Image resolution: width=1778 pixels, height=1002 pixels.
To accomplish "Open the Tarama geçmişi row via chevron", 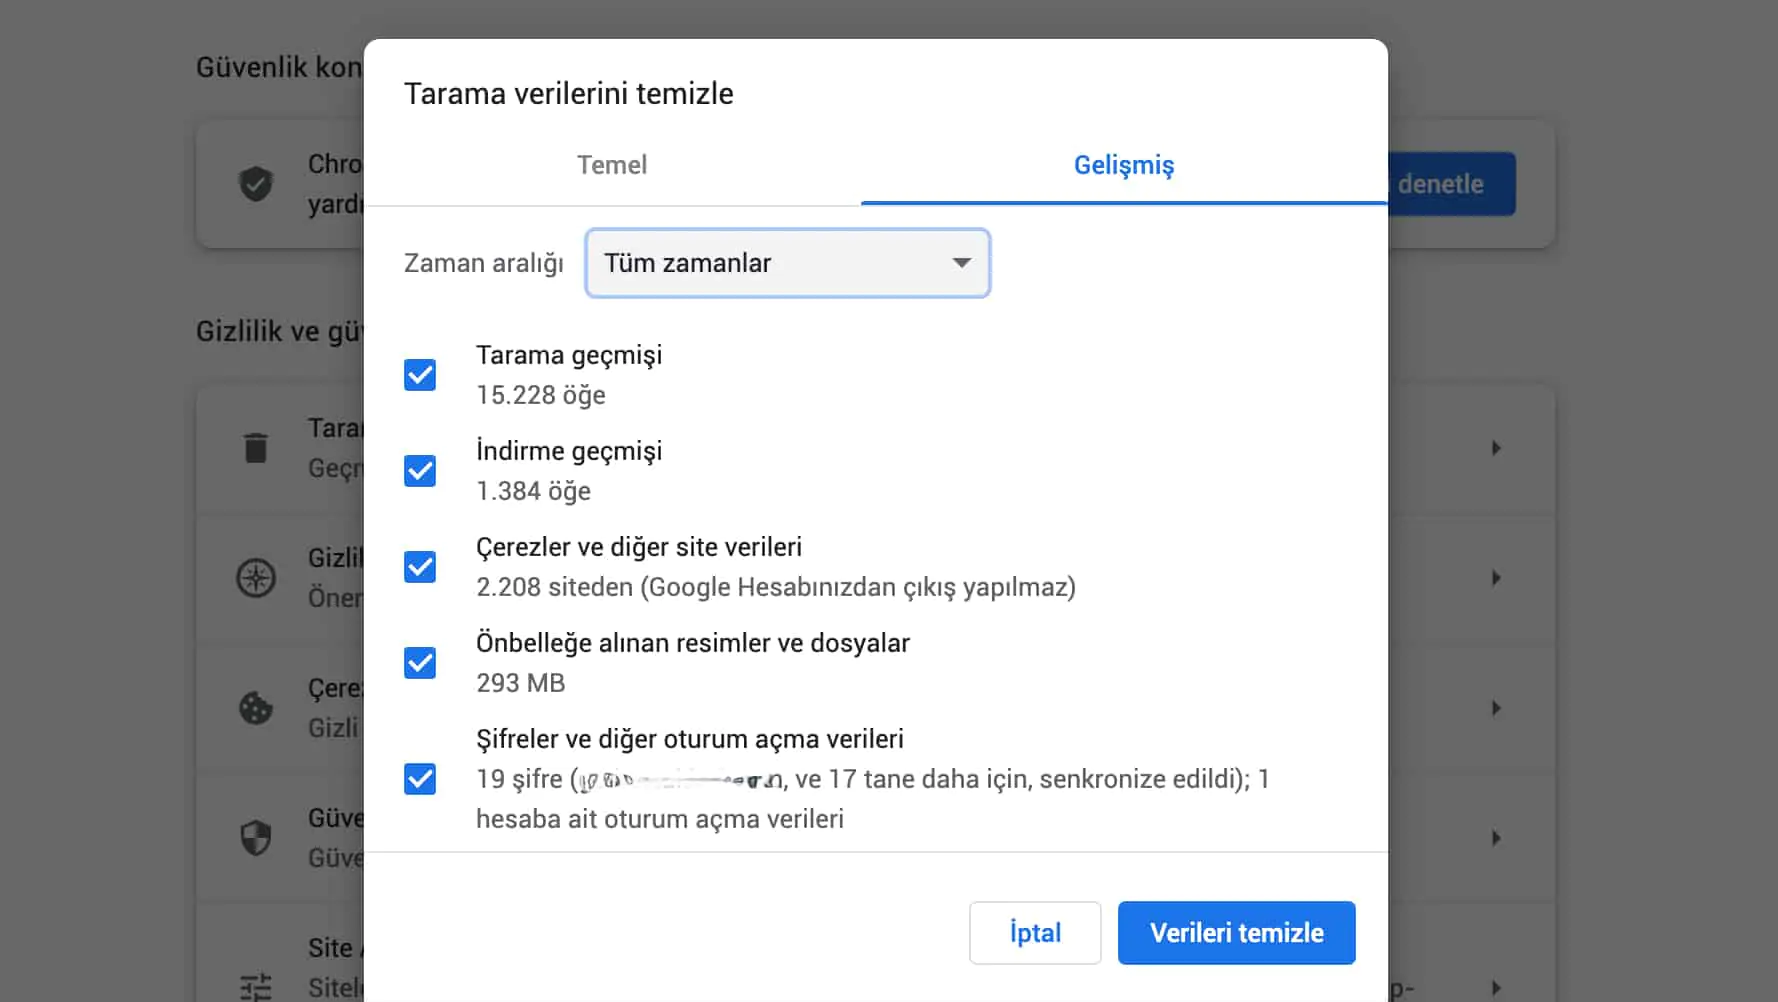I will point(1497,448).
